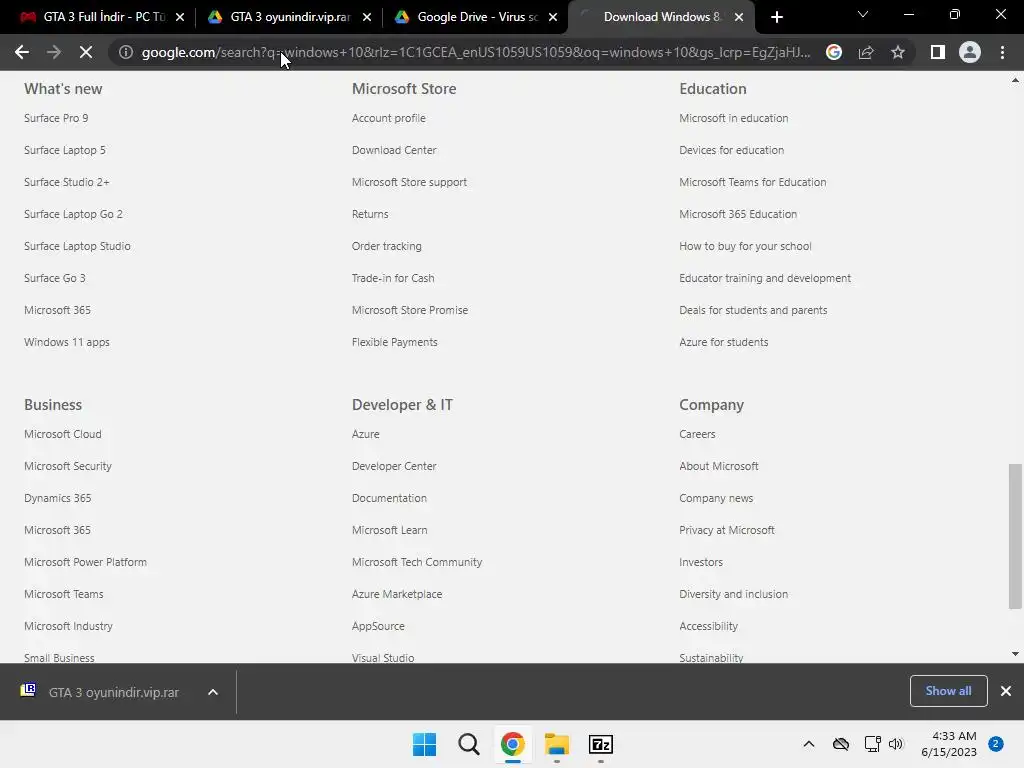
Task: Click the OneDrive cloud tray icon
Action: 841,744
